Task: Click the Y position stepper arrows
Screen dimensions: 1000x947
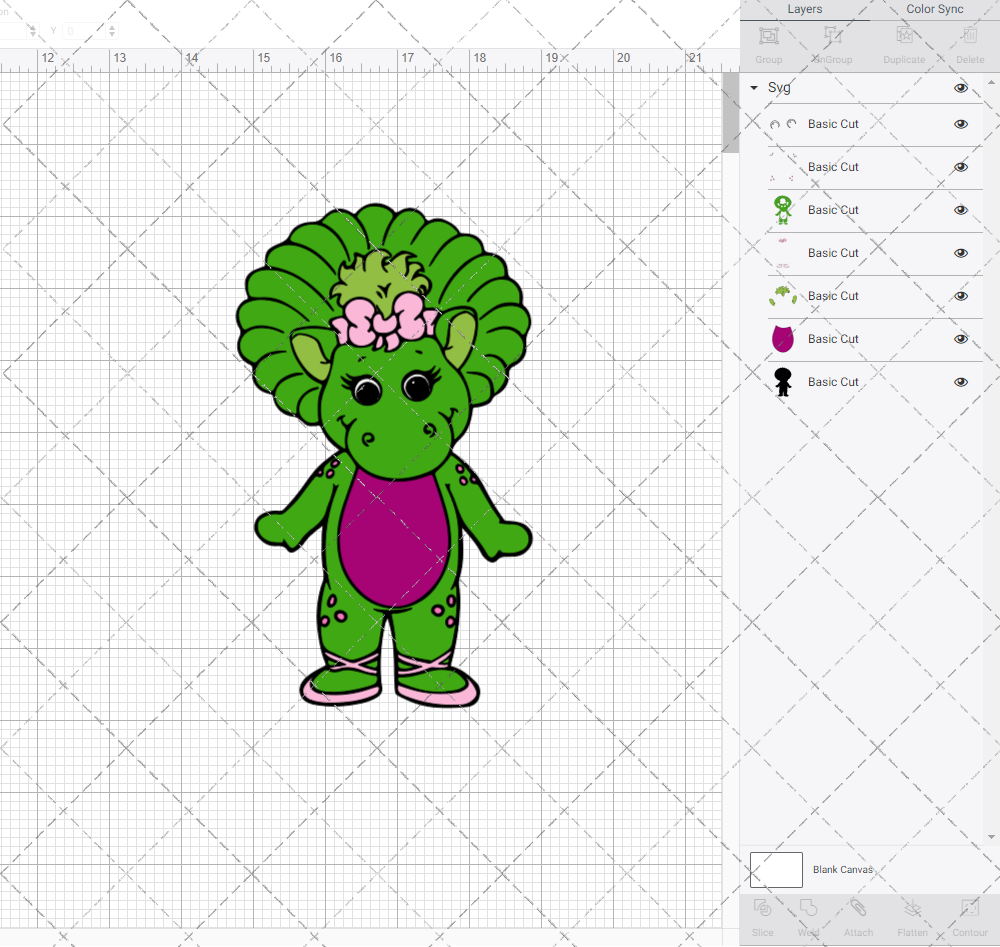Action: click(112, 31)
